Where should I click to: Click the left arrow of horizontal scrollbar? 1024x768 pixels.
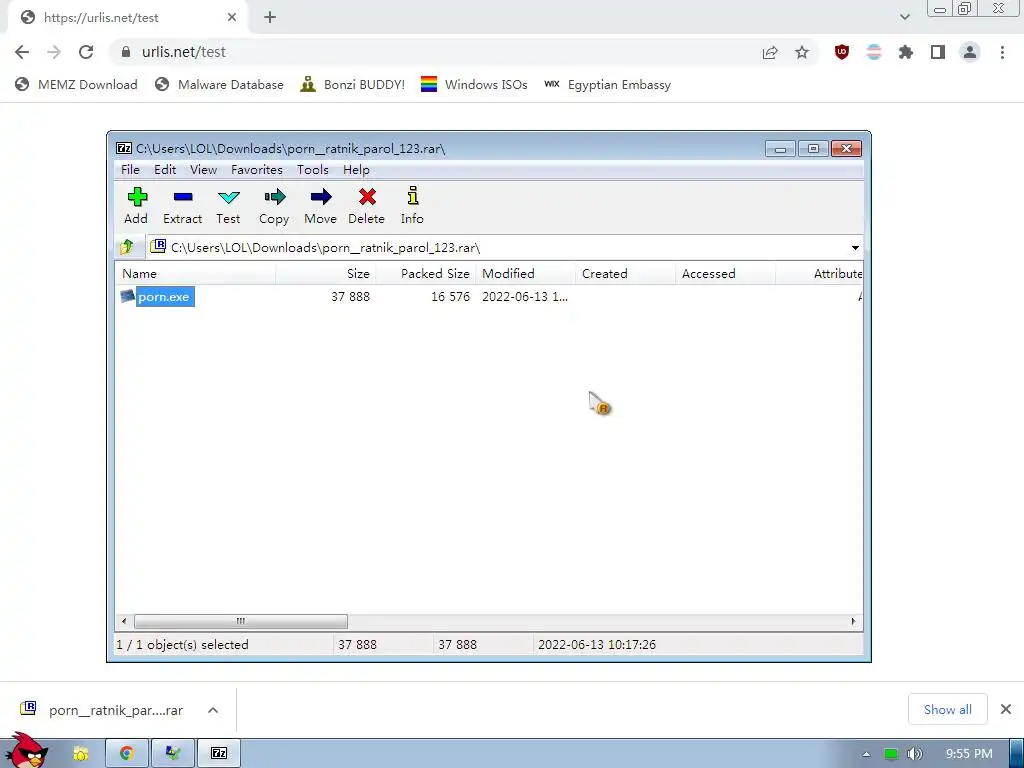click(124, 621)
